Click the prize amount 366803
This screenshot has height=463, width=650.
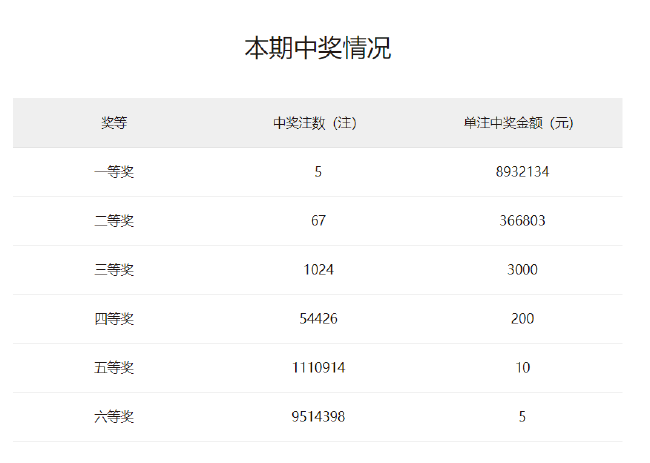[x=522, y=221]
